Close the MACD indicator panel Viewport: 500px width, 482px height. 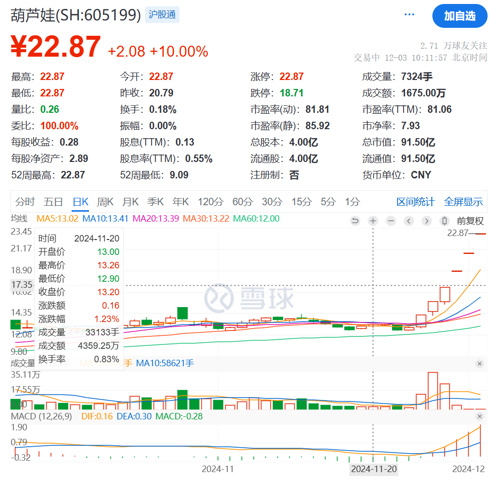click(480, 416)
